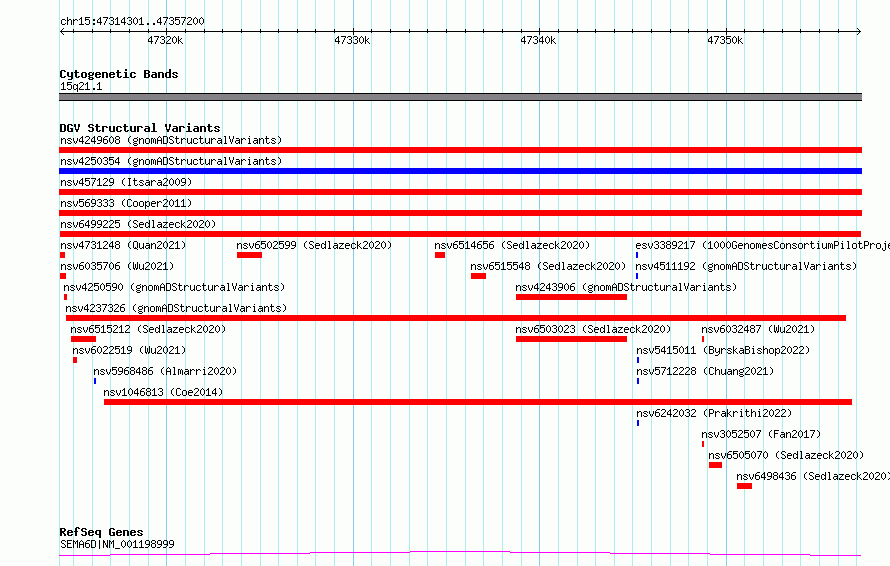Select the nsv4243906 red variant bar

pyautogui.click(x=571, y=297)
